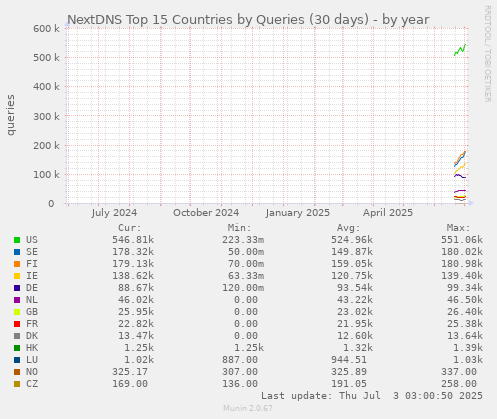Image resolution: width=497 pixels, height=419 pixels.
Task: Click the 'July 2024' axis label
Action: (114, 213)
